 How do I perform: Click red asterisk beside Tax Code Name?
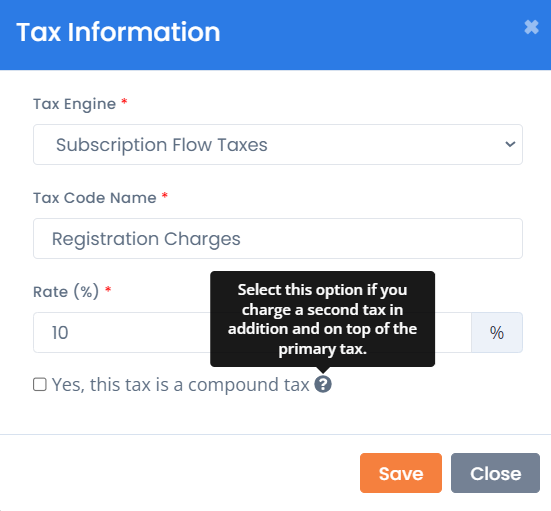(x=164, y=196)
